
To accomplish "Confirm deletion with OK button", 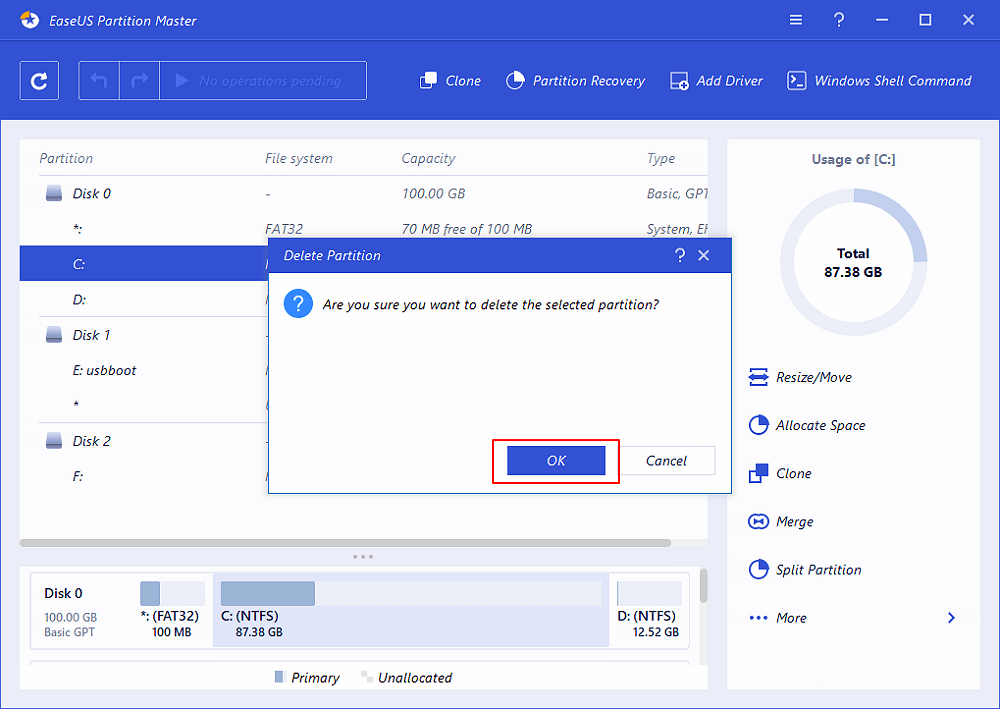I will [x=556, y=460].
